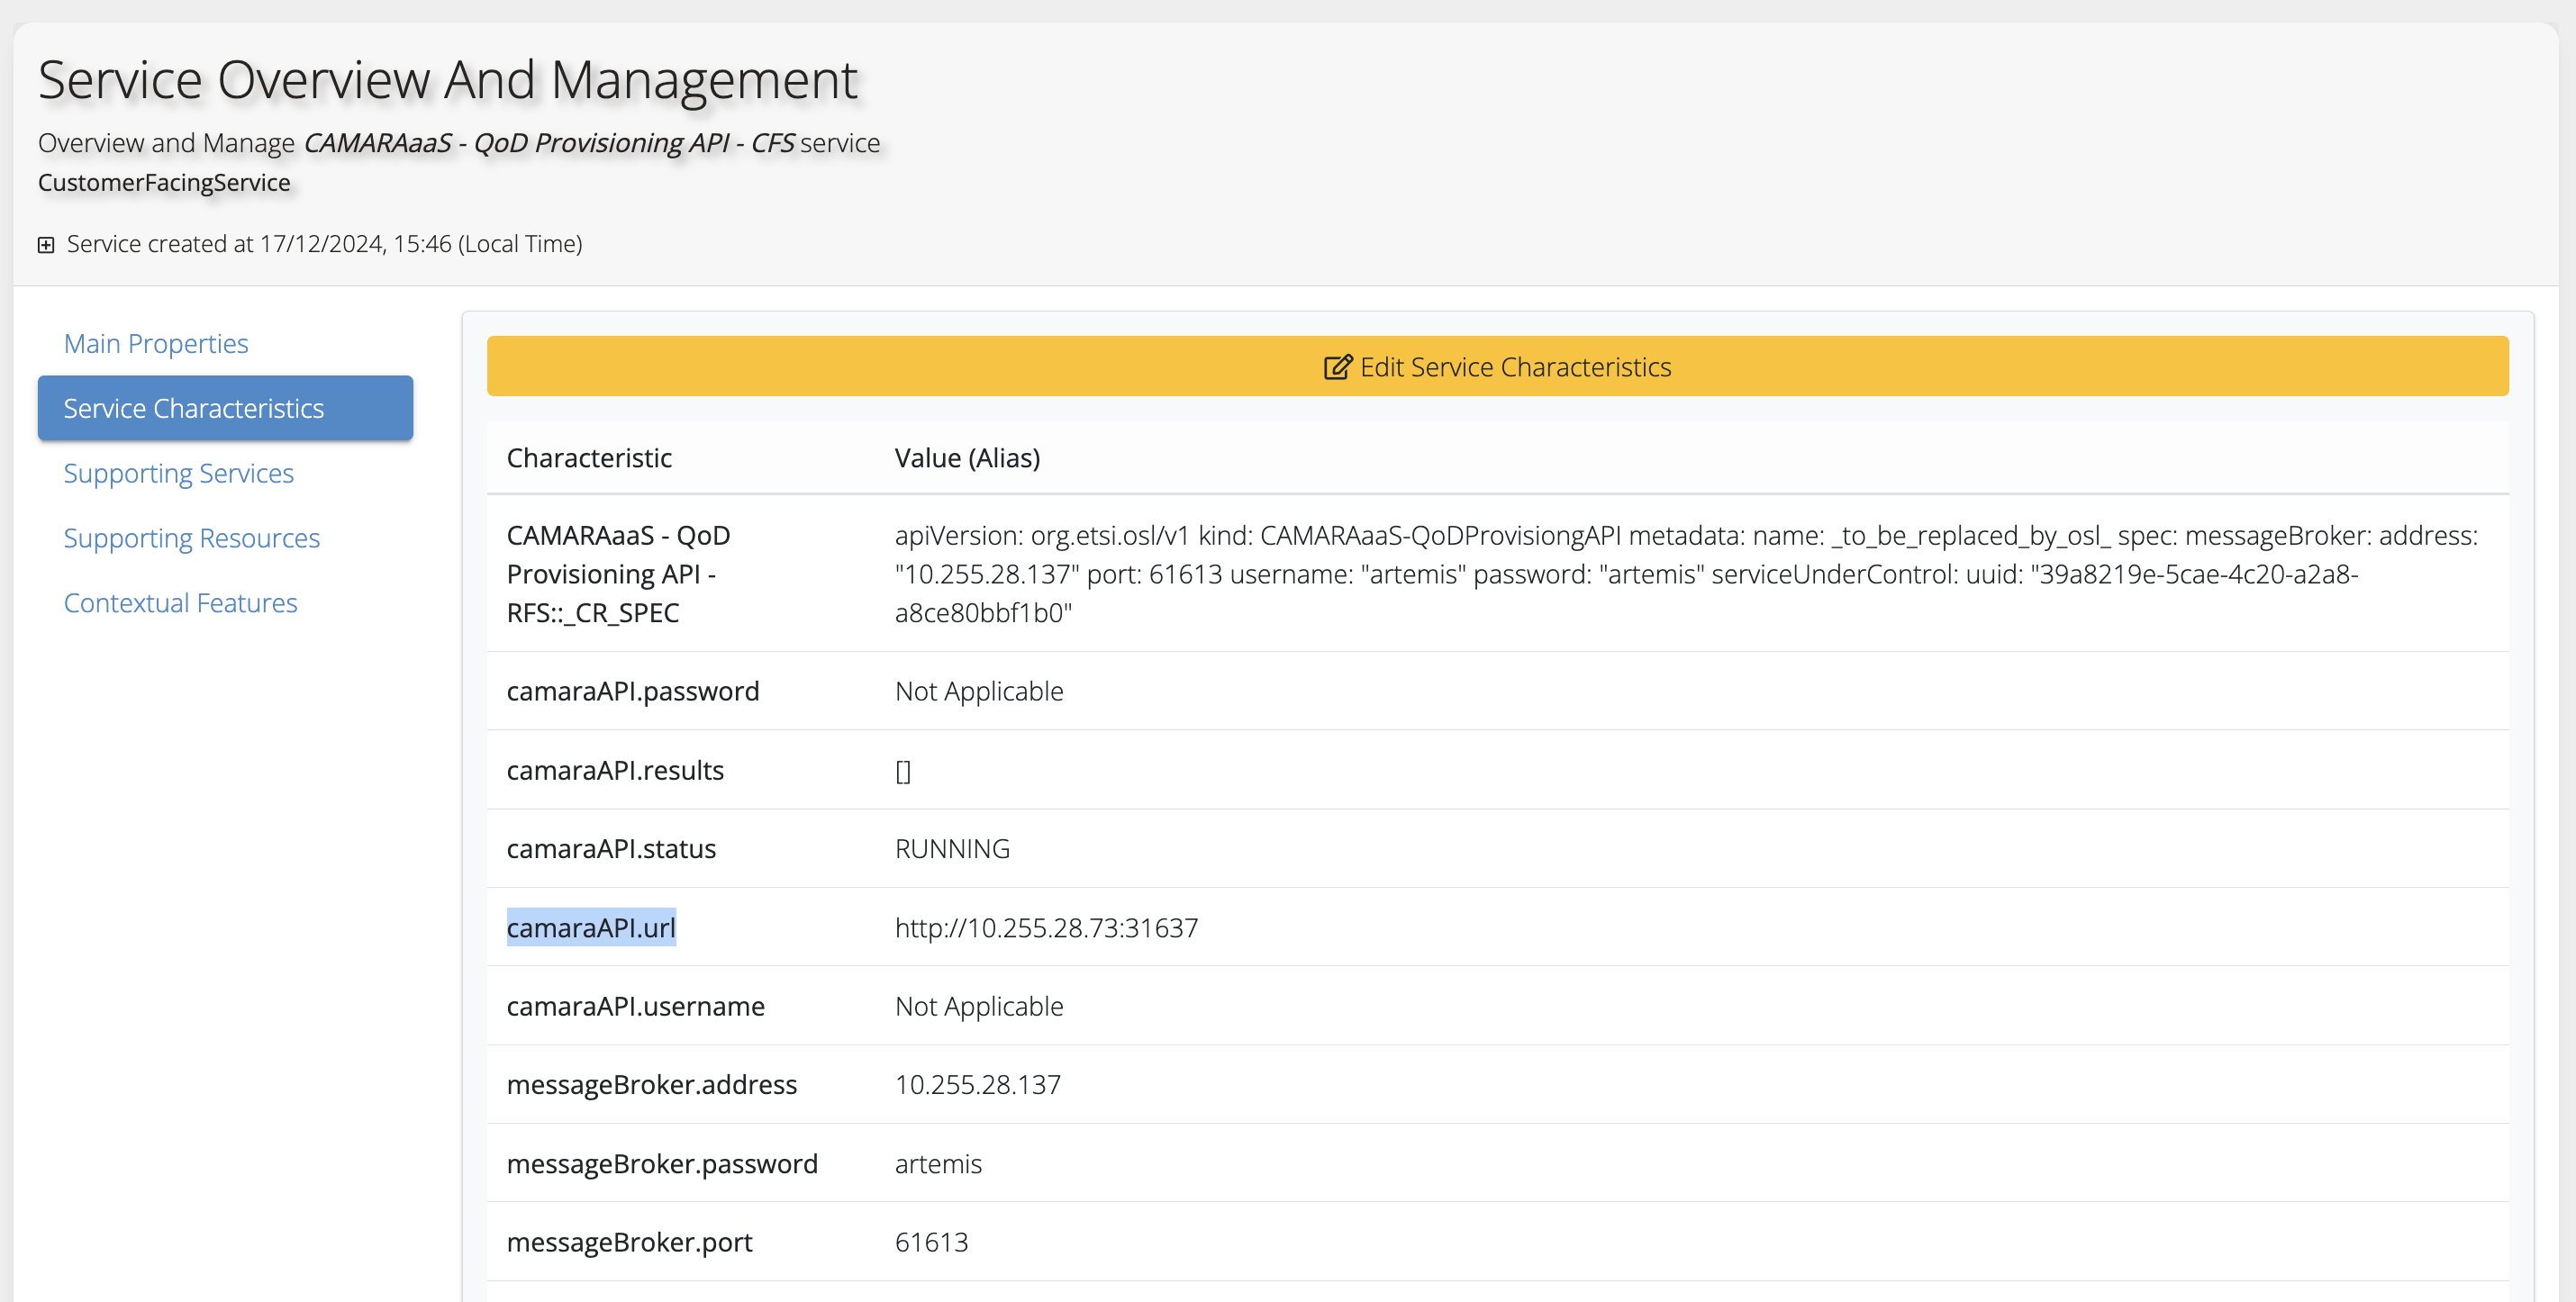The height and width of the screenshot is (1302, 2576).
Task: Click the RUNNING status value
Action: tap(952, 848)
